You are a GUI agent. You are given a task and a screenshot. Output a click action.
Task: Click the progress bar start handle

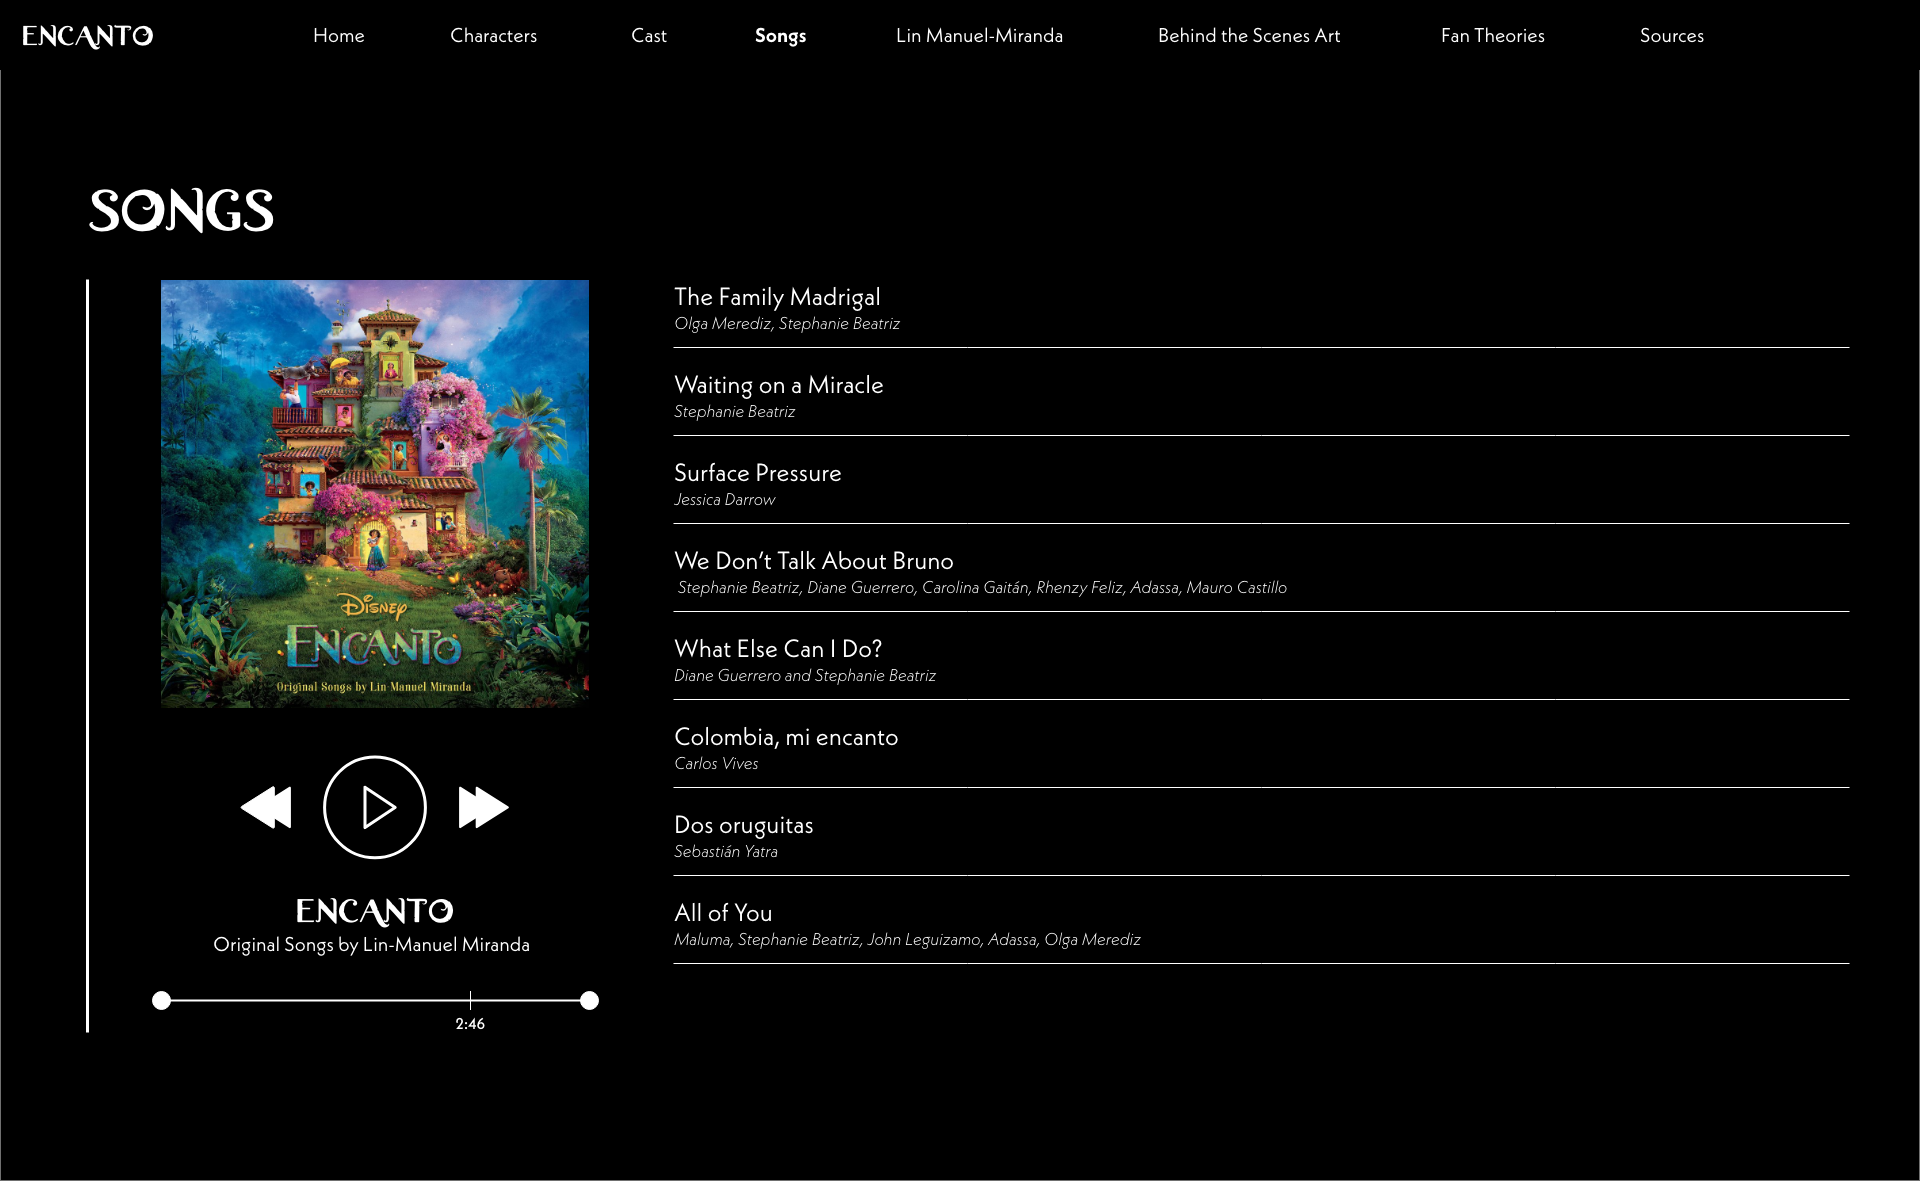[x=161, y=1000]
